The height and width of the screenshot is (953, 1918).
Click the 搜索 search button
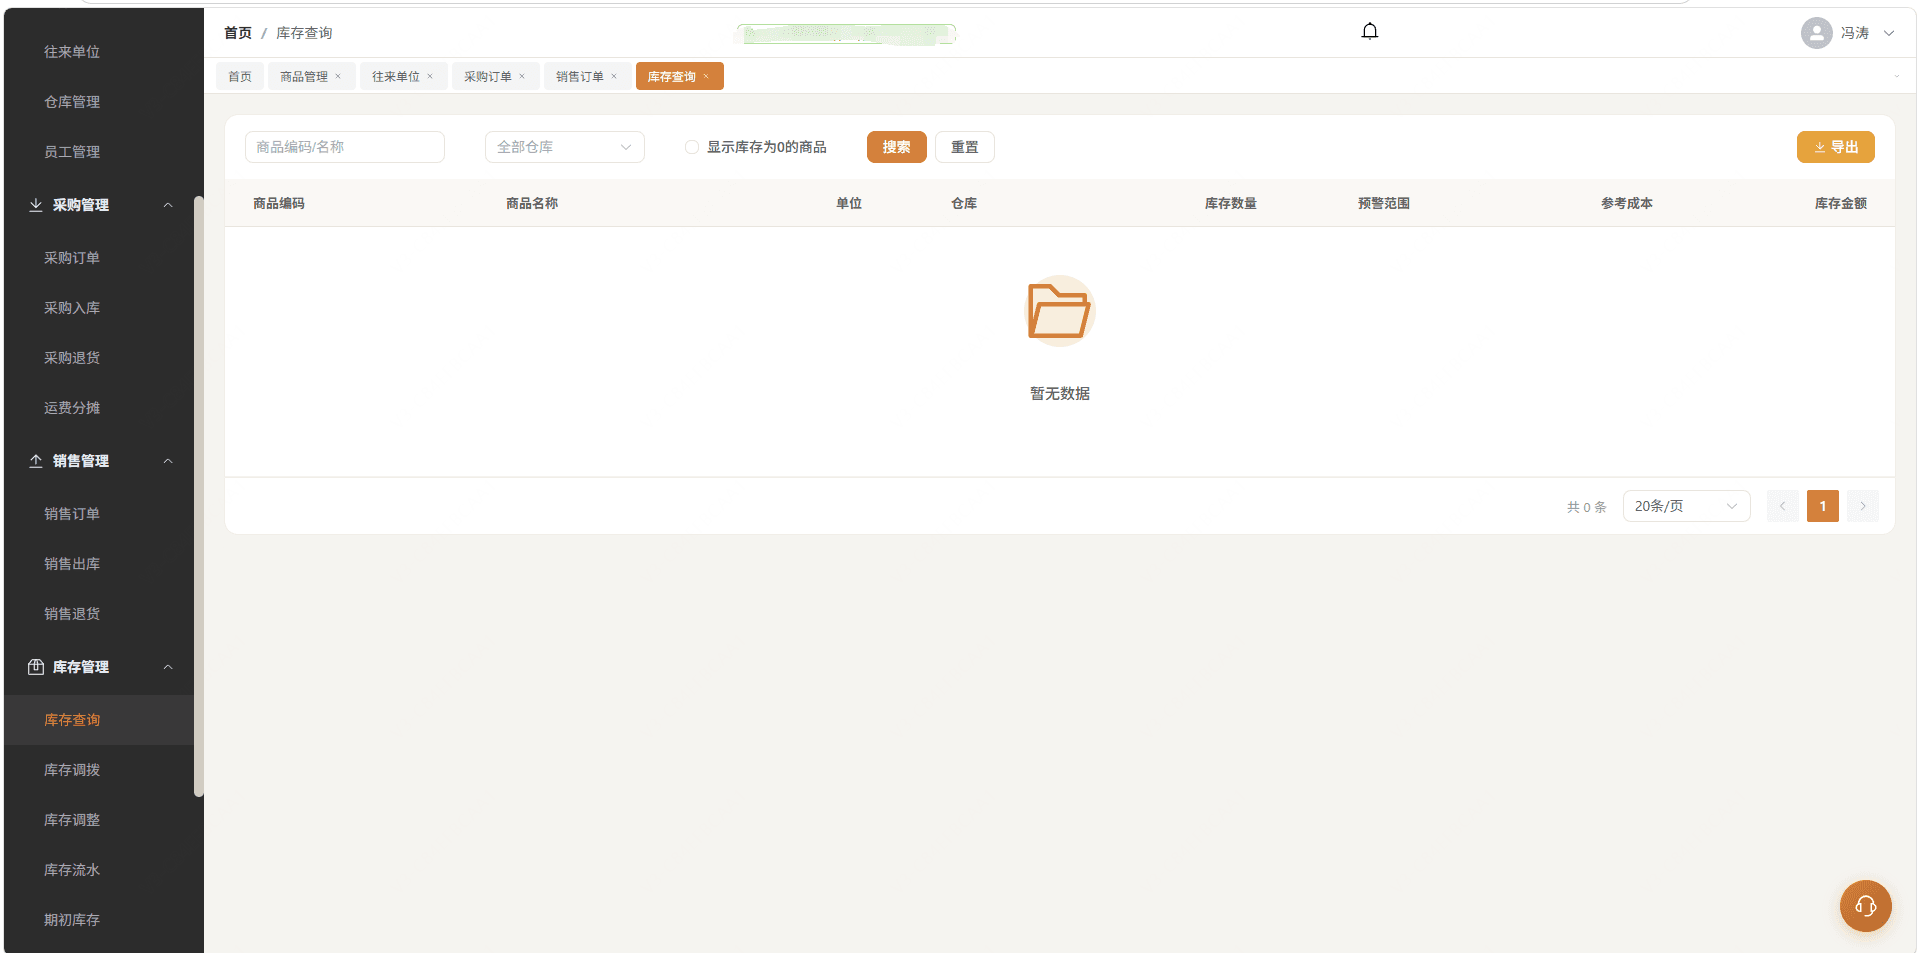[896, 147]
